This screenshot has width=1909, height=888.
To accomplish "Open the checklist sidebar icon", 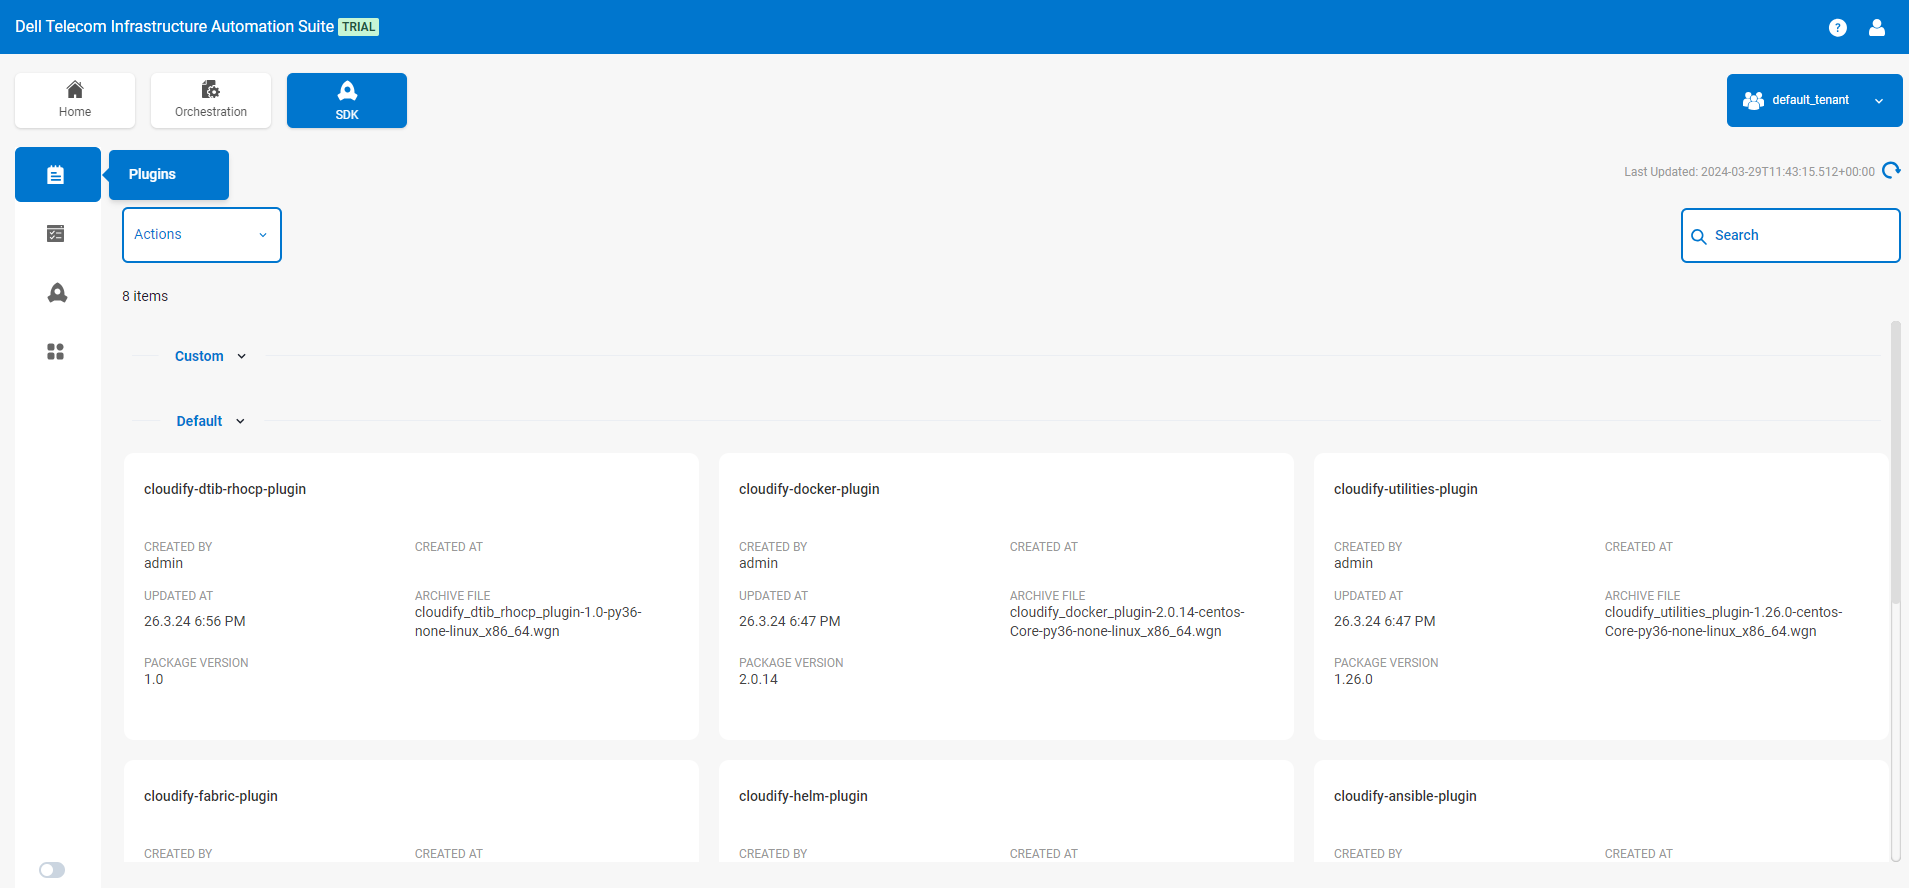I will [x=56, y=234].
